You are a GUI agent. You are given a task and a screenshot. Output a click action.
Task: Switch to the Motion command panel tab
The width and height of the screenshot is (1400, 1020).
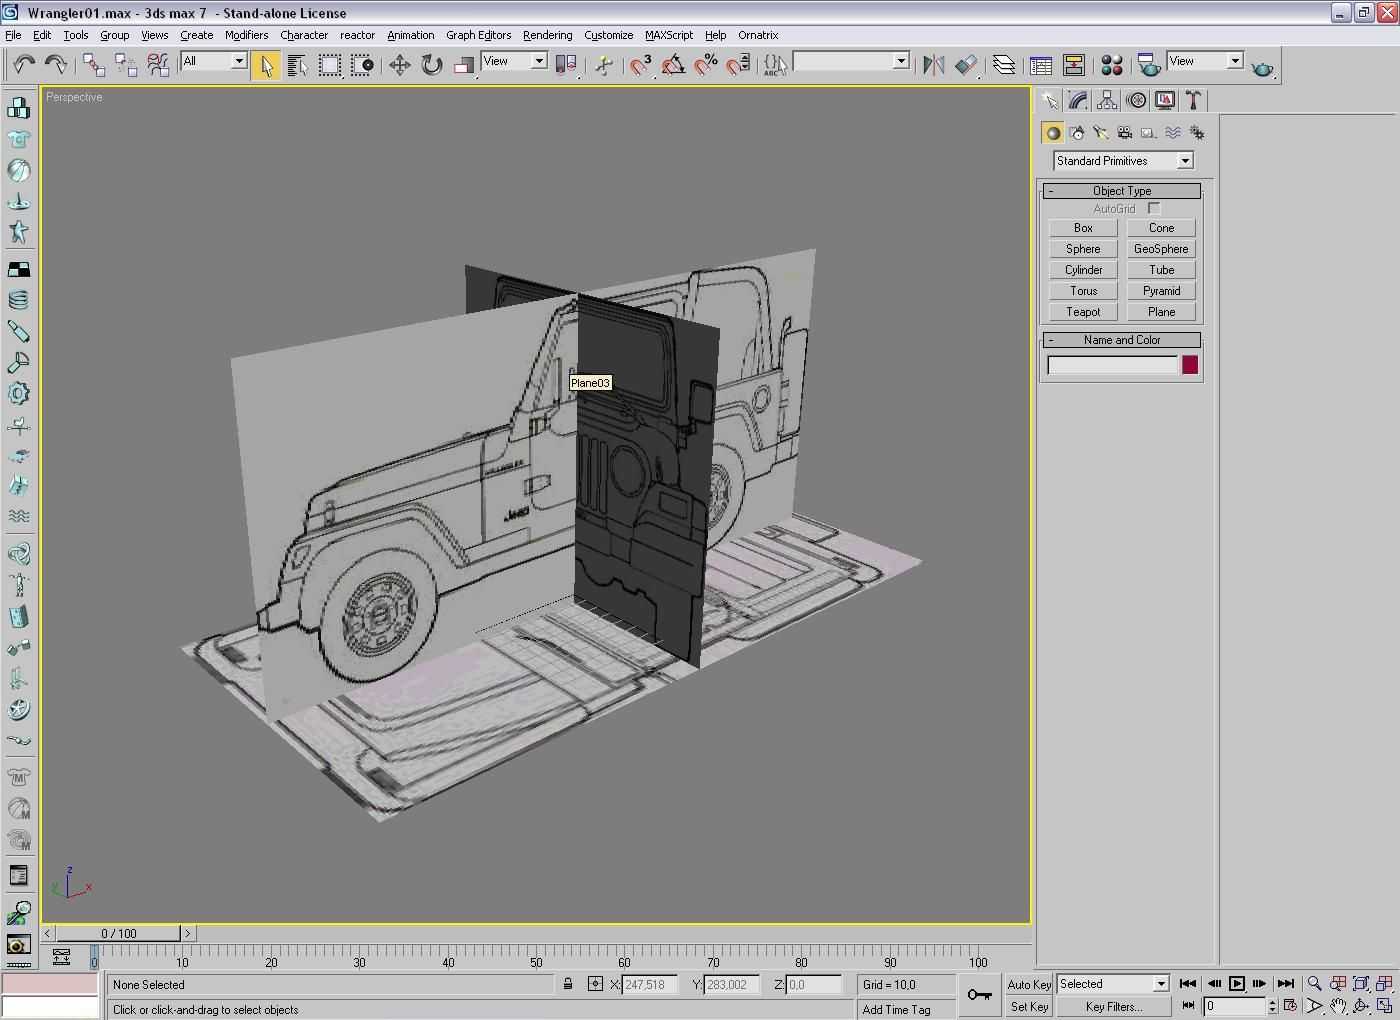point(1136,100)
